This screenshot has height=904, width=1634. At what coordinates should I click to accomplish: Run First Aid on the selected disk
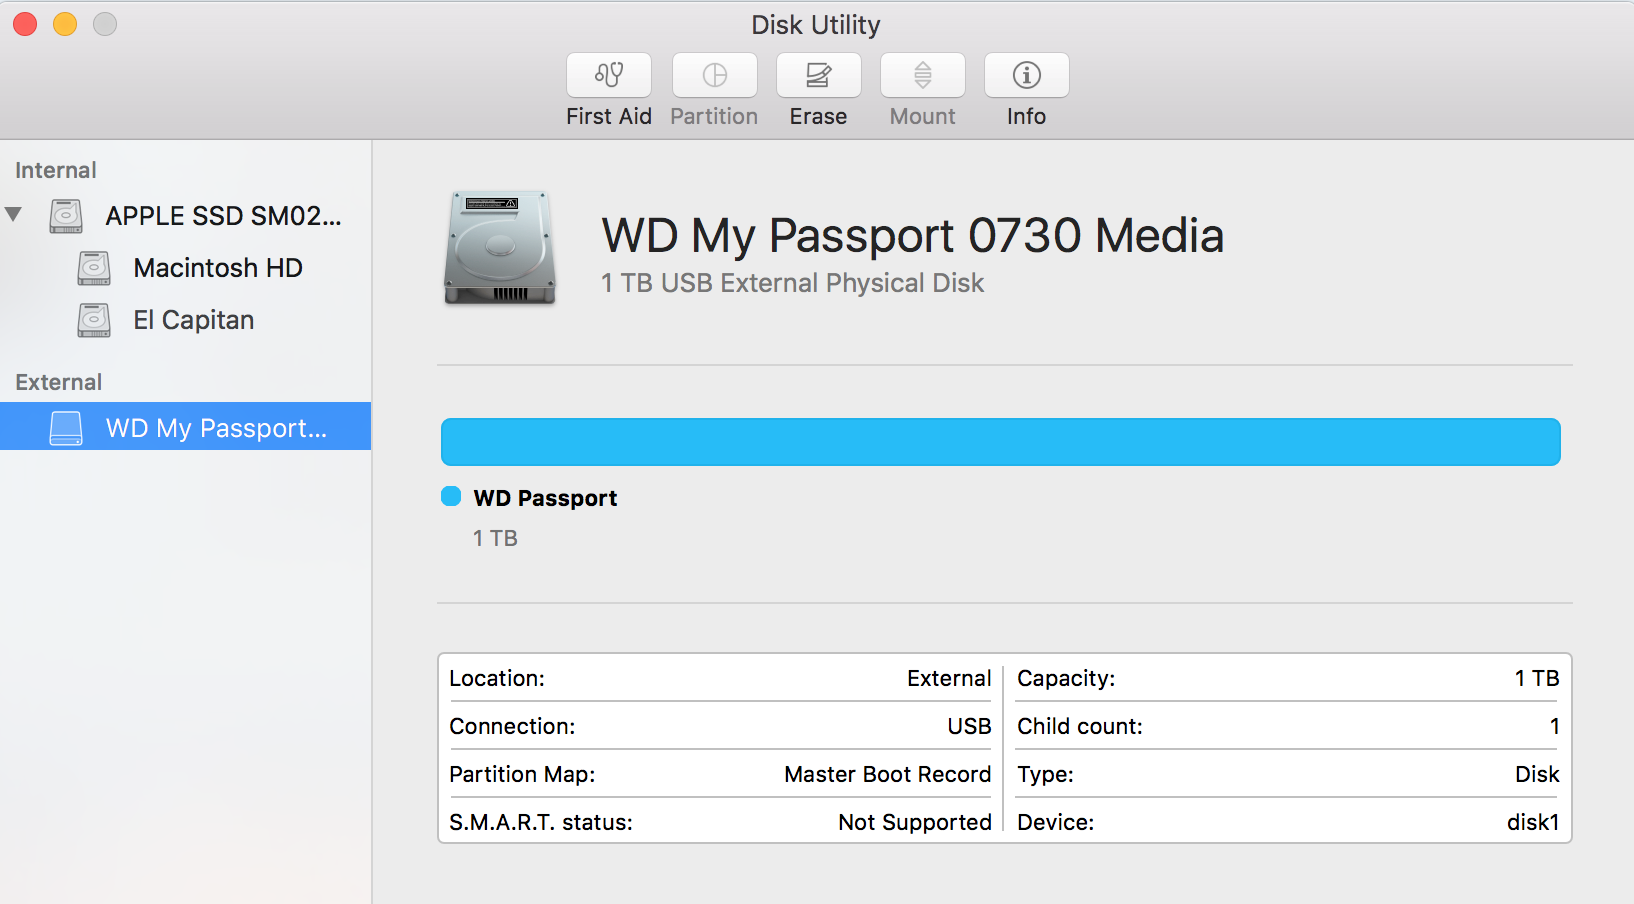pos(609,75)
